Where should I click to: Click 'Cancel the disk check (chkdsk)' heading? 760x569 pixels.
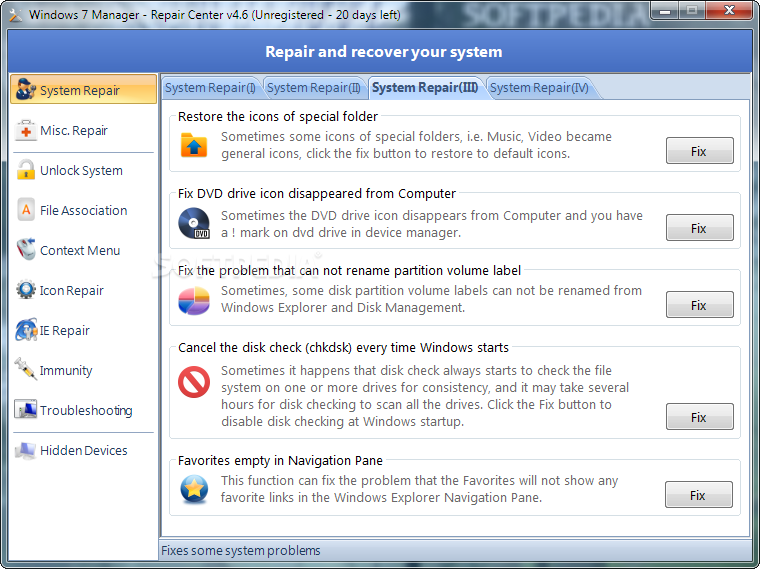(x=343, y=348)
